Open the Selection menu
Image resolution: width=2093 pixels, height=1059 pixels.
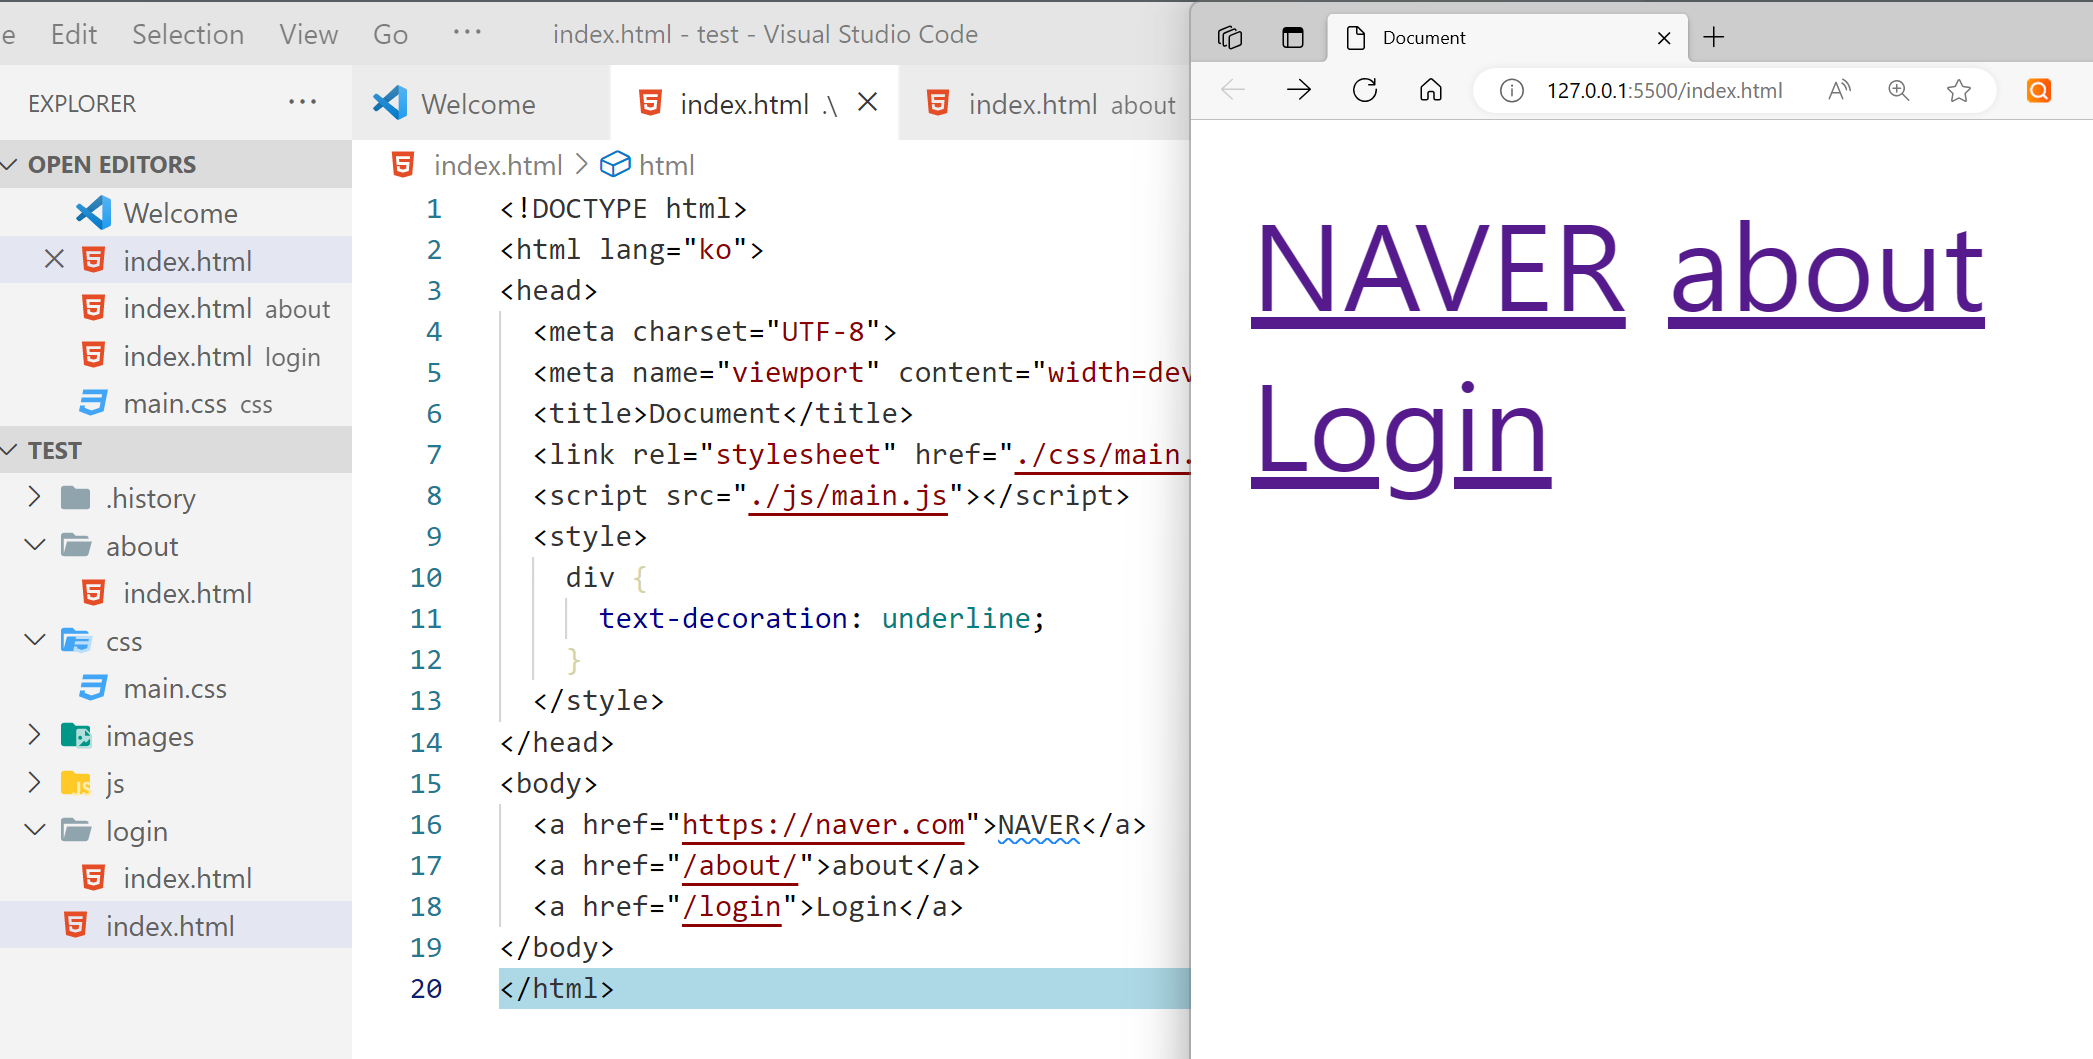[x=188, y=35]
